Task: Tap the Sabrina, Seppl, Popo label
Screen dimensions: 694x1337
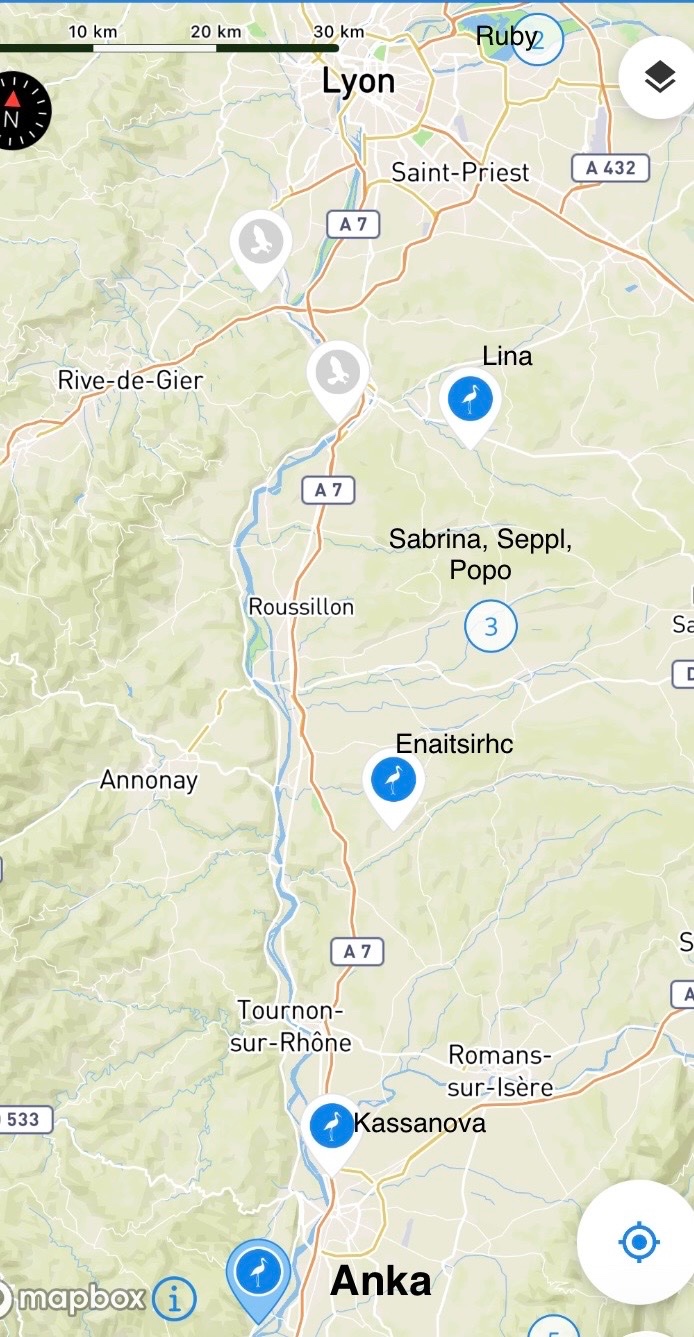Action: (481, 555)
